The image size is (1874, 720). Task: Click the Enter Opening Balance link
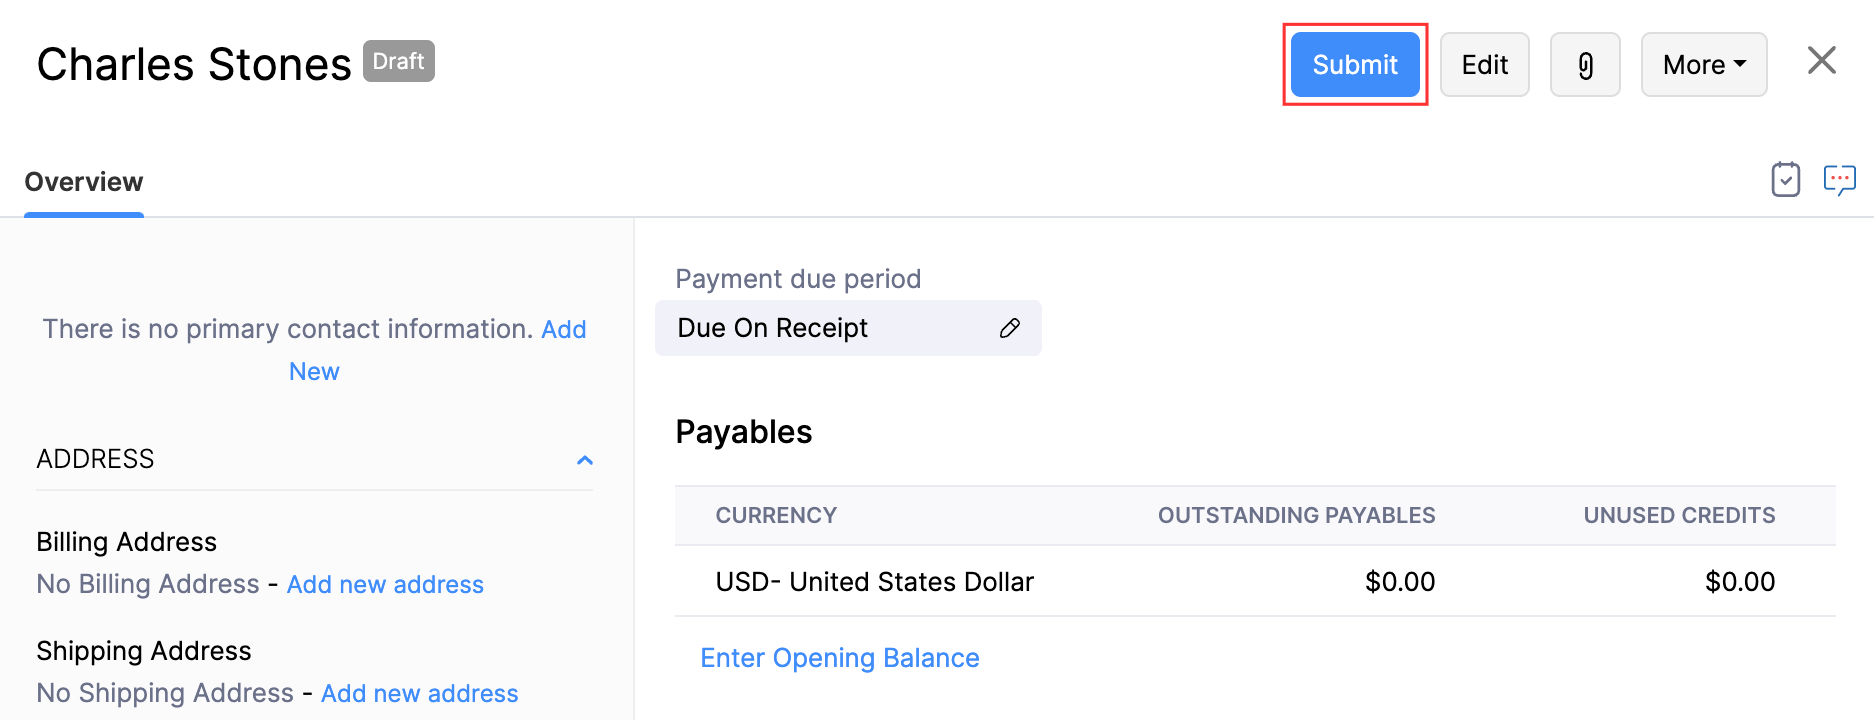tap(839, 658)
